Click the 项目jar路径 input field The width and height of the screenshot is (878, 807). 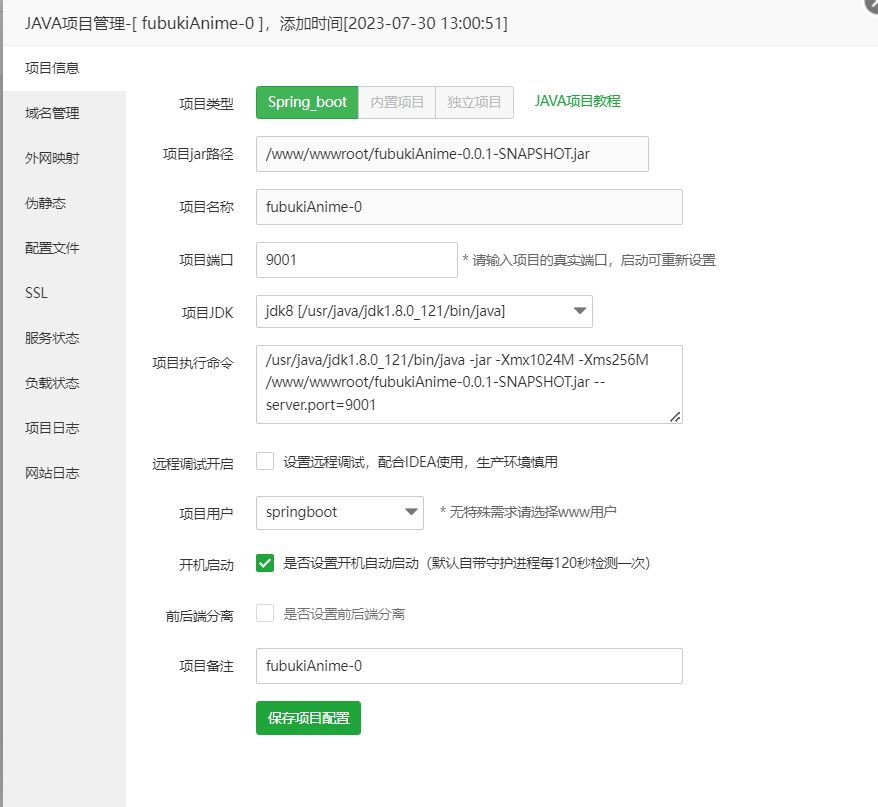tap(452, 154)
